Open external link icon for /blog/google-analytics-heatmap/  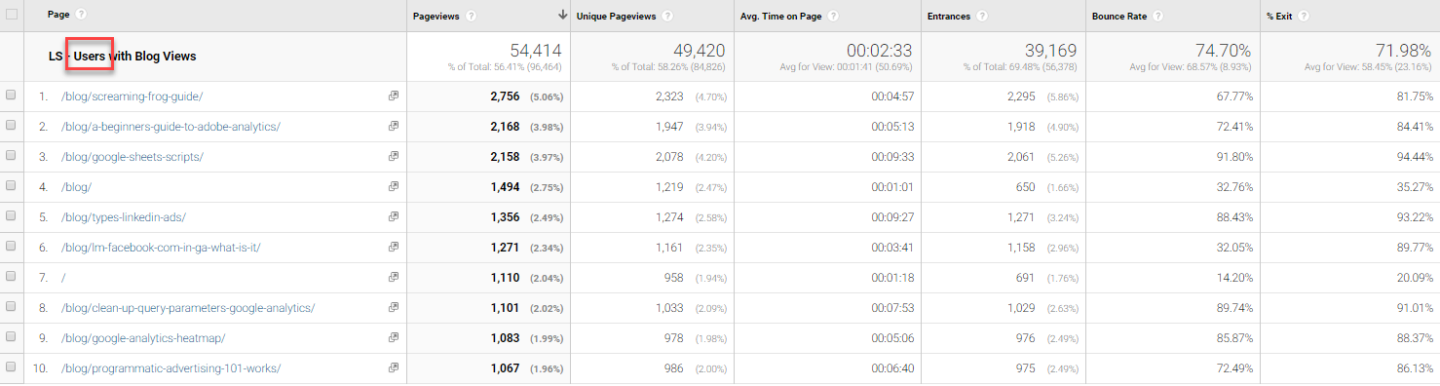tap(394, 338)
